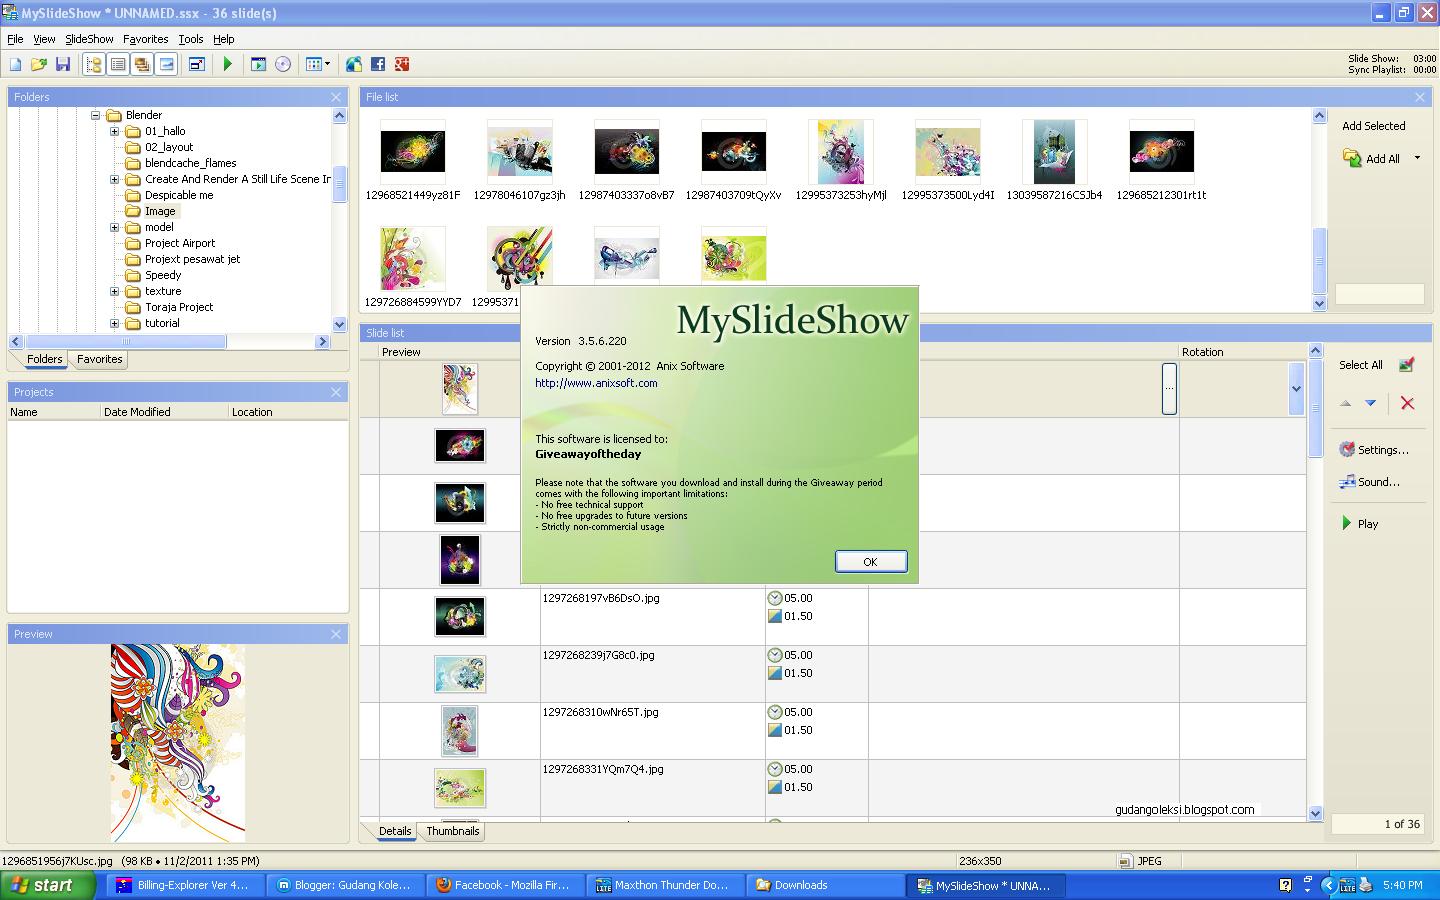Toggle the Projects list panel toolbar button

tap(118, 64)
